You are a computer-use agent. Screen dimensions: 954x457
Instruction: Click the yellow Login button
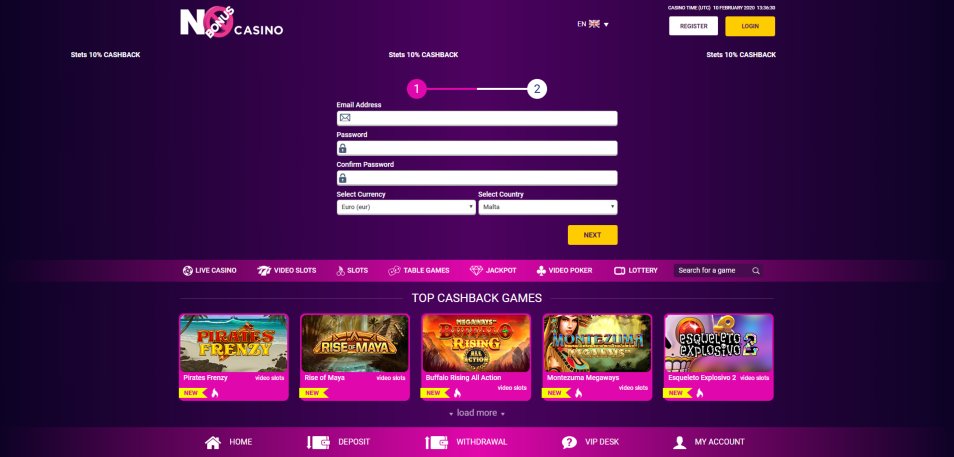tap(750, 26)
